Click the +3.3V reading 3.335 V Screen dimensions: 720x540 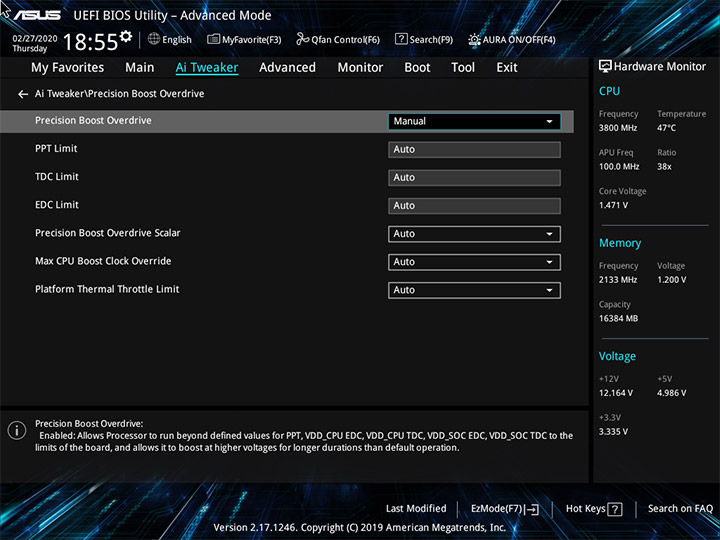point(613,432)
